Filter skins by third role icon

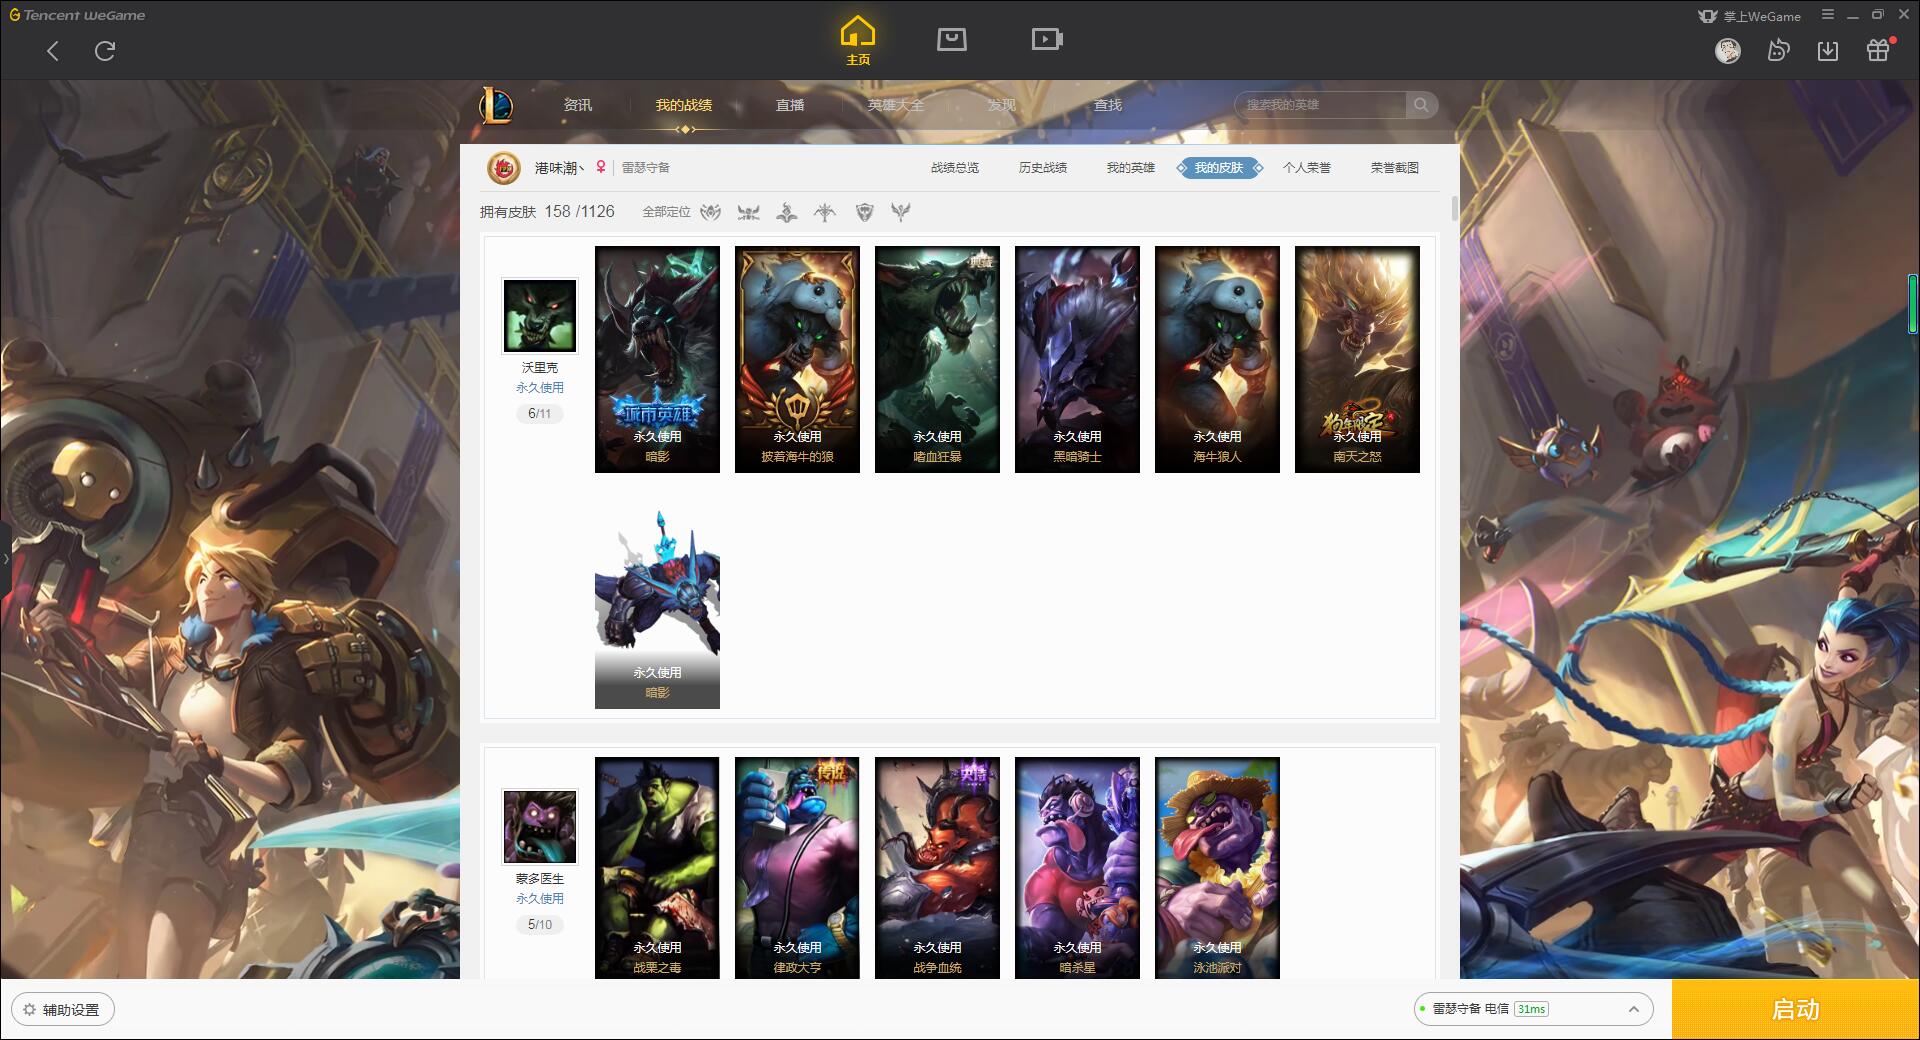787,212
